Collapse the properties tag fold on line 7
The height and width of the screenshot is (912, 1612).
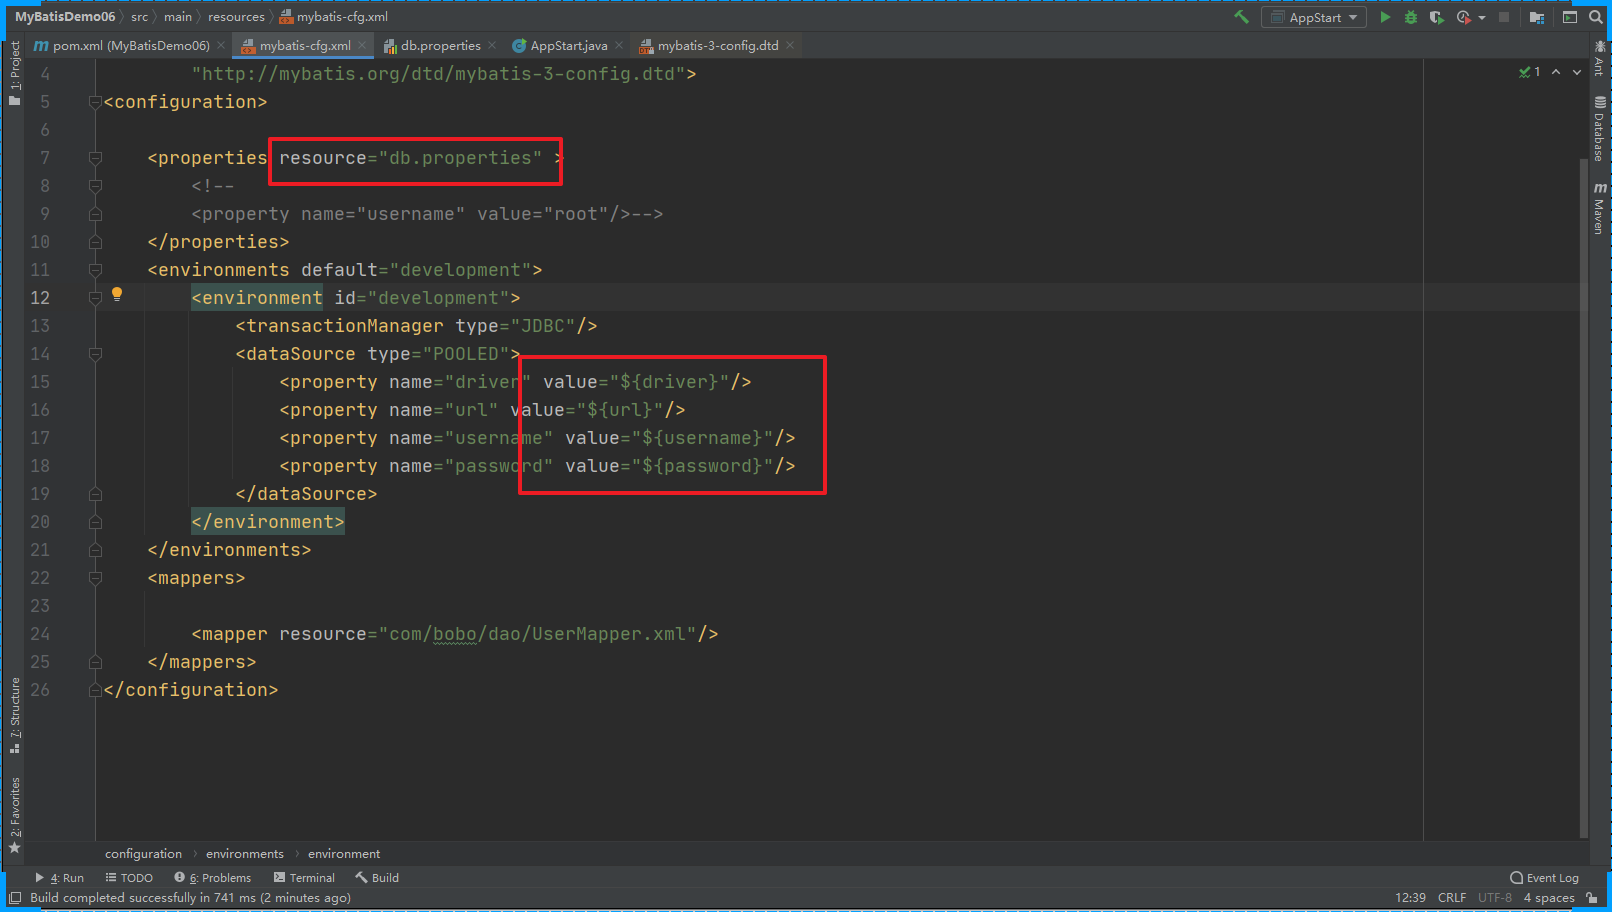coord(95,158)
